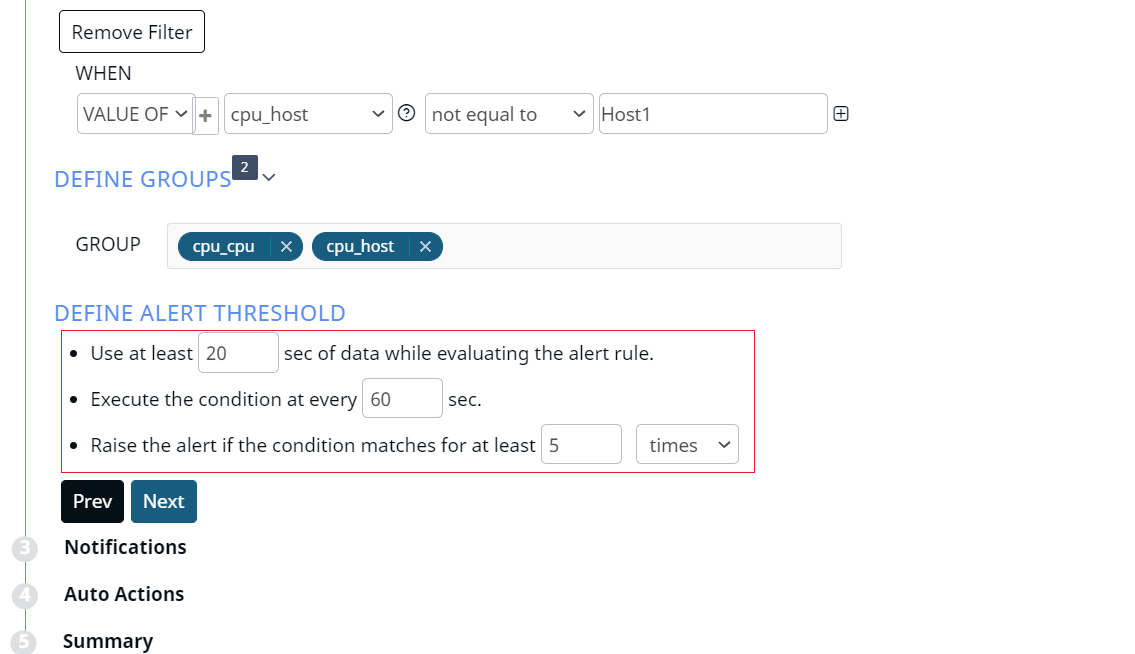
Task: Add a condition with the boxed plus icon
Action: pos(840,114)
